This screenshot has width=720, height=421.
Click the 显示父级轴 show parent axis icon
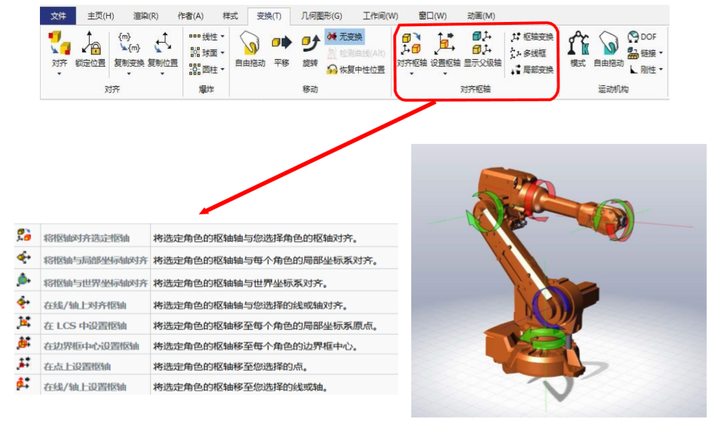point(483,47)
